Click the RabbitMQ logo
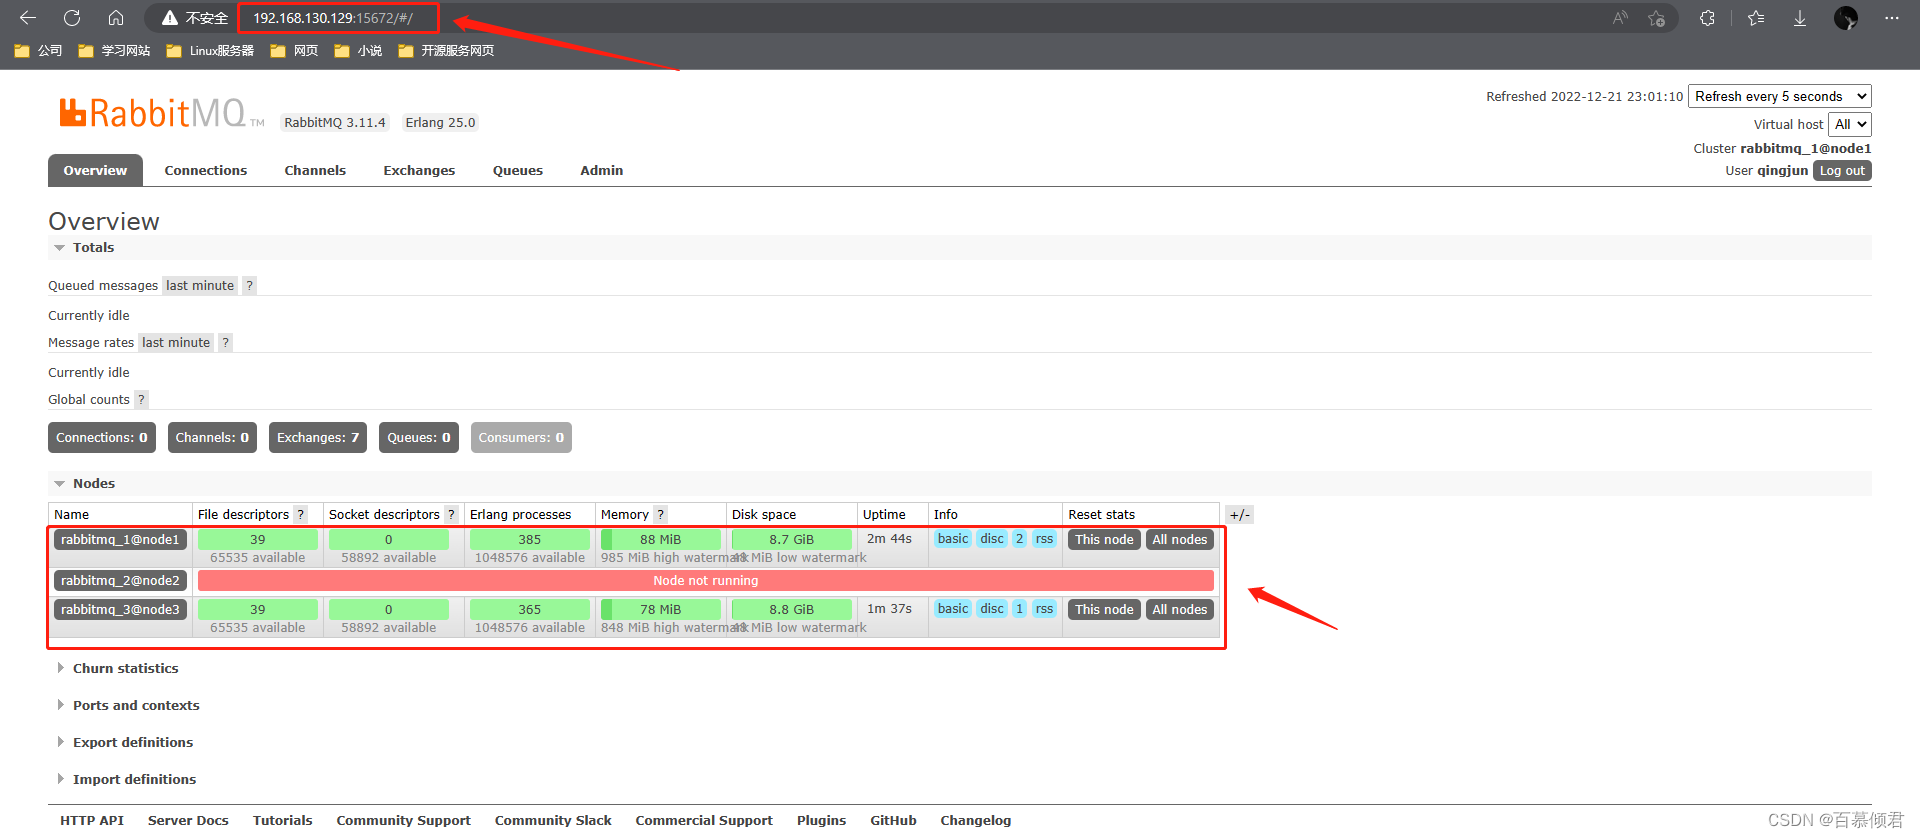Viewport: 1920px width, 838px height. [x=160, y=113]
